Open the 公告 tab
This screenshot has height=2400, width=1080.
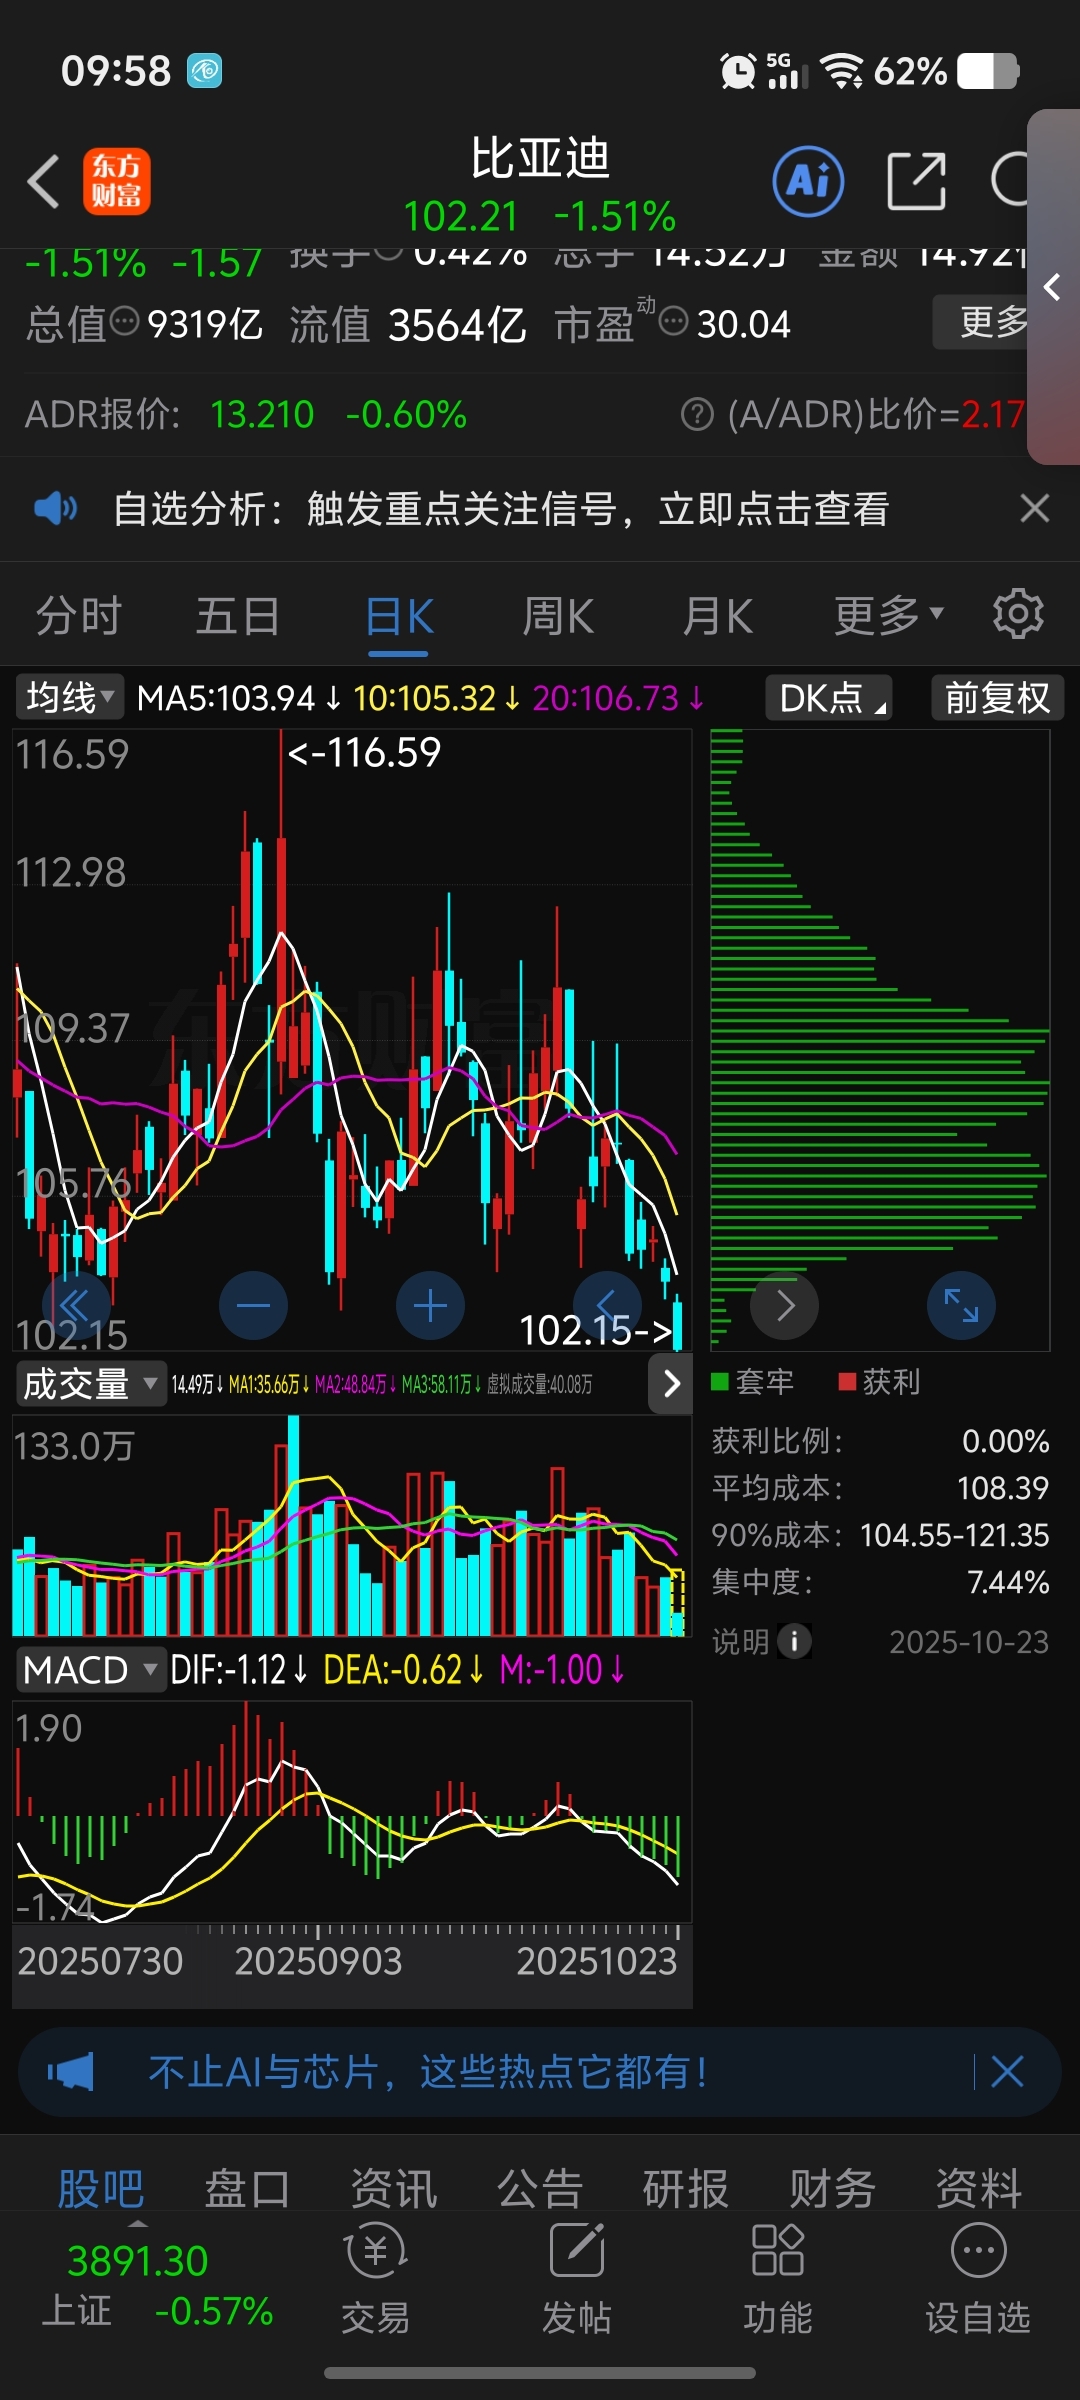click(x=540, y=2189)
